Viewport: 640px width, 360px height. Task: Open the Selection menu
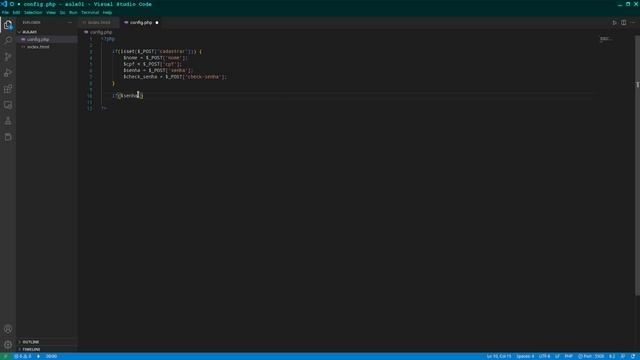(x=33, y=13)
